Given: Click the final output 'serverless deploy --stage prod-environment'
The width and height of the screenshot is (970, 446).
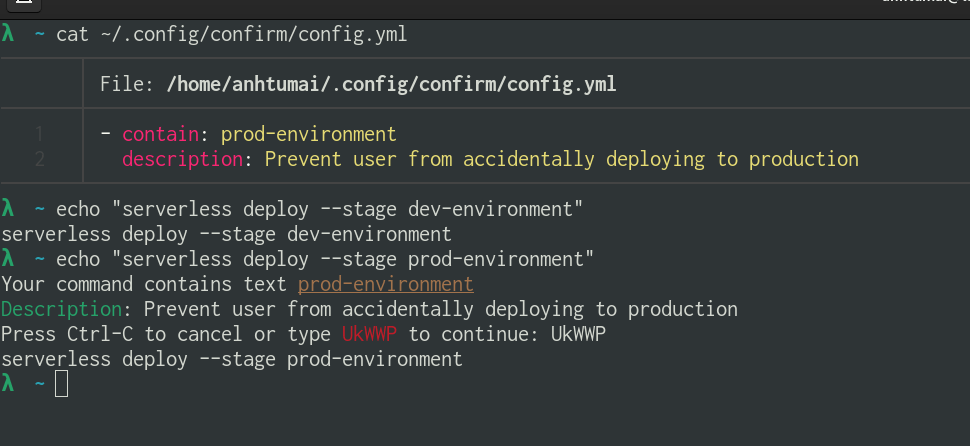Looking at the screenshot, I should pyautogui.click(x=232, y=359).
